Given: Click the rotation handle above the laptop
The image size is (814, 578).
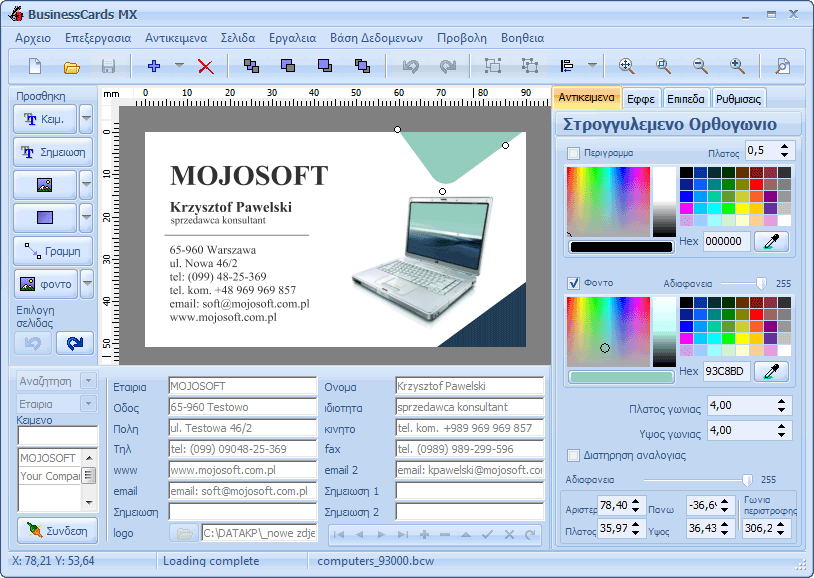Looking at the screenshot, I should [x=442, y=192].
